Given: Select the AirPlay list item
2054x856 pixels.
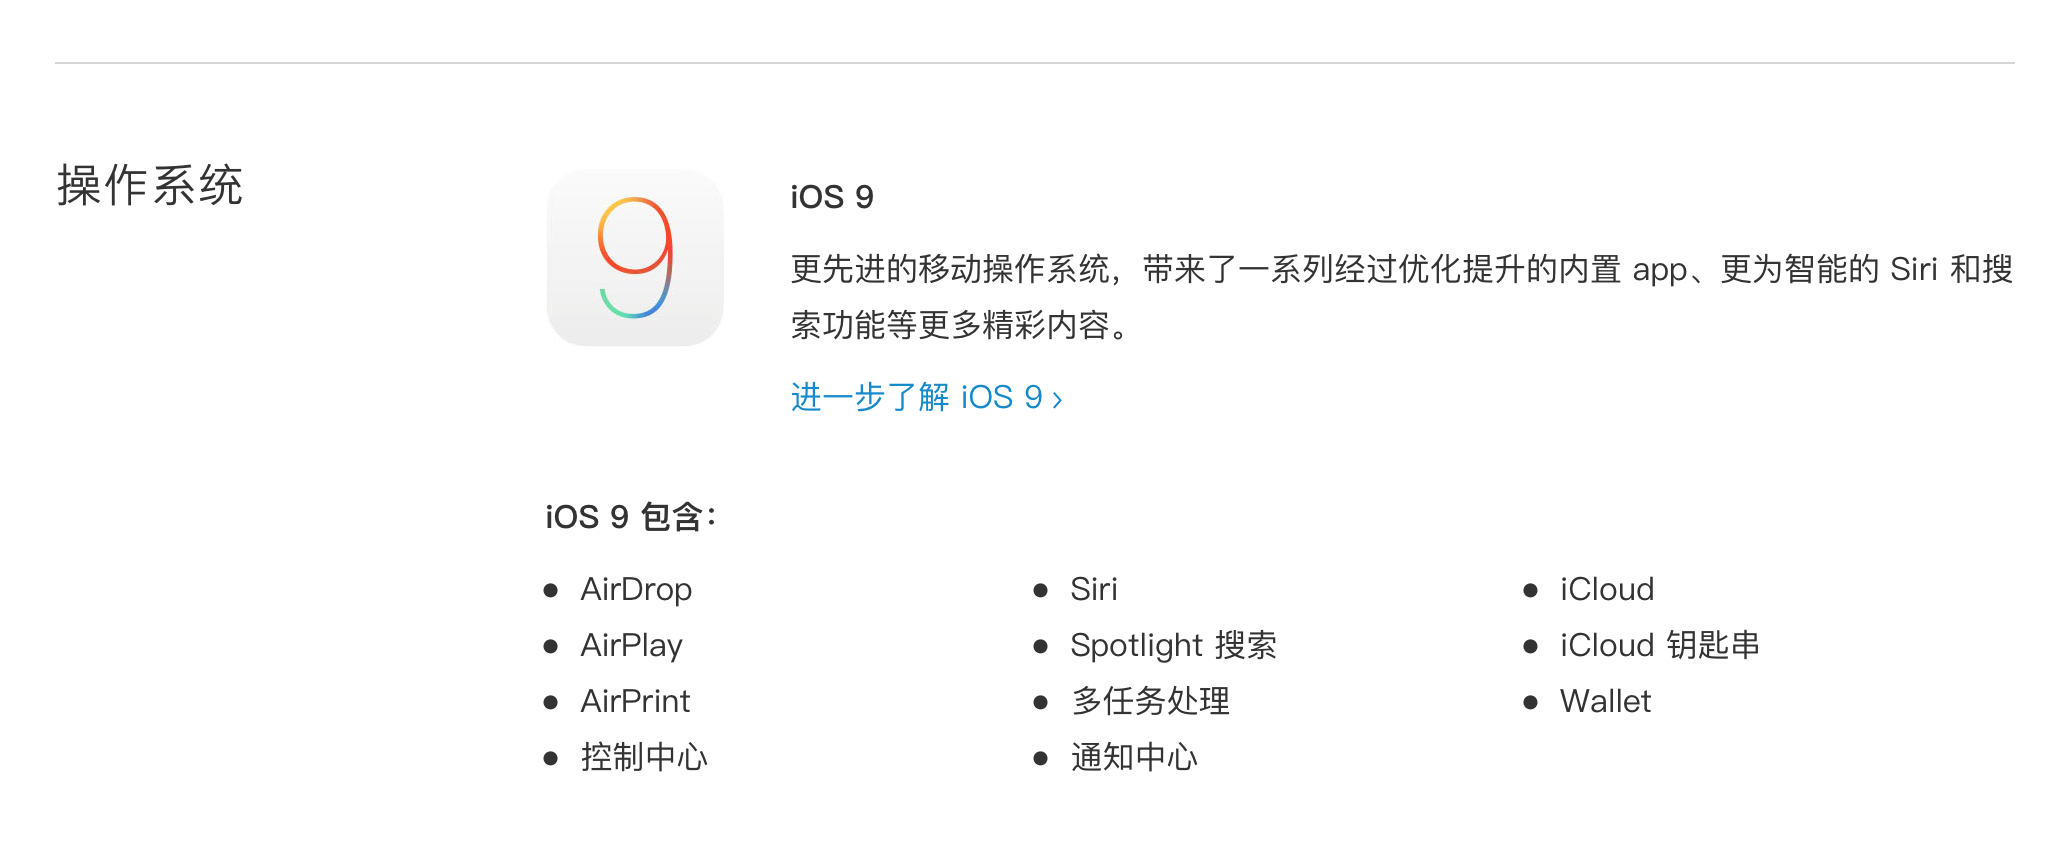Looking at the screenshot, I should [631, 645].
